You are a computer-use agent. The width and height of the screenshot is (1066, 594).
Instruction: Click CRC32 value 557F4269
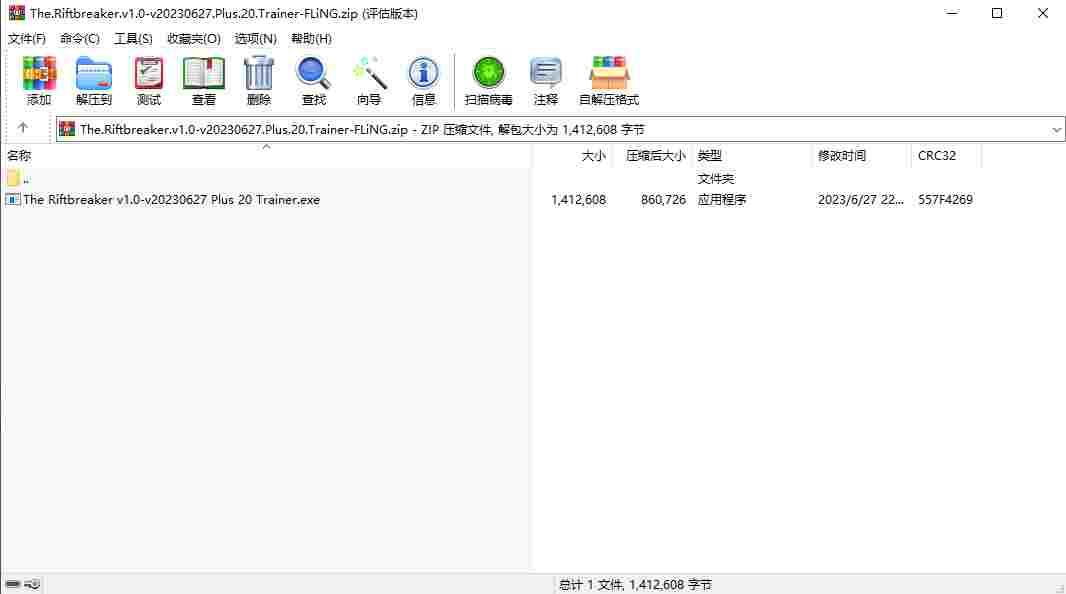945,200
